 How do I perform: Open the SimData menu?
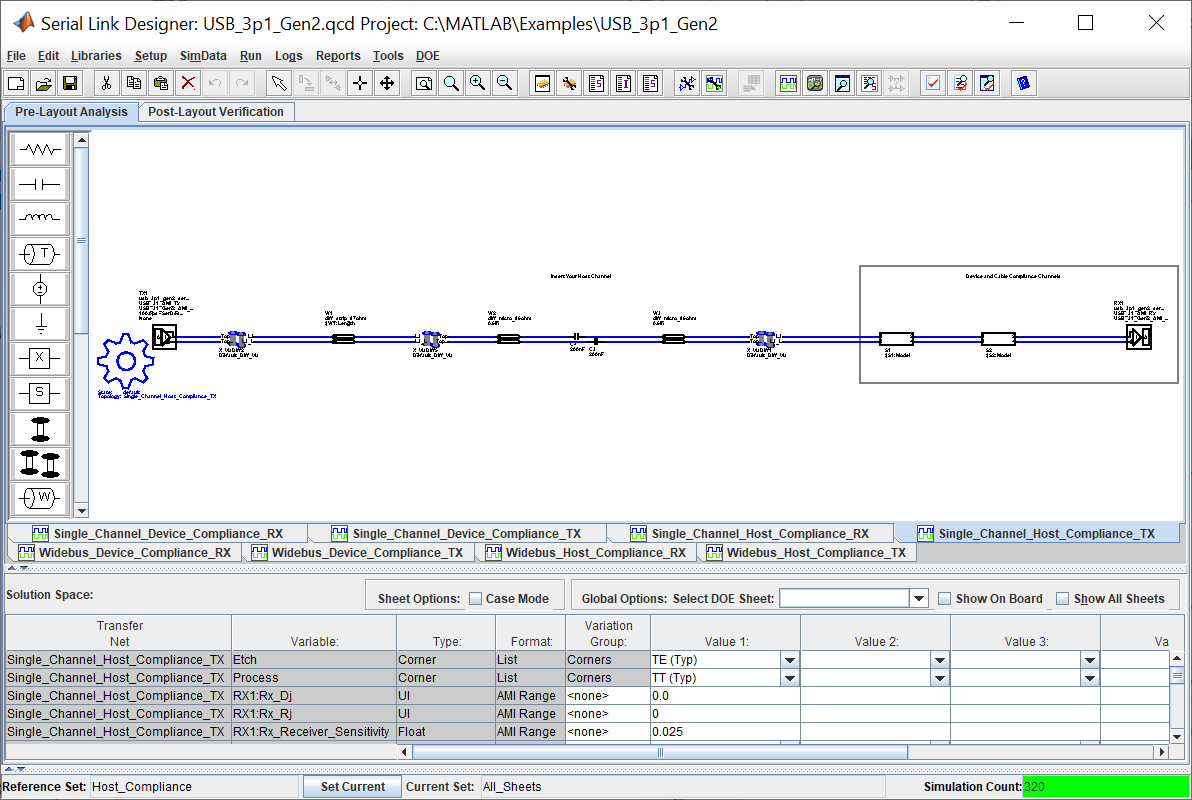203,56
